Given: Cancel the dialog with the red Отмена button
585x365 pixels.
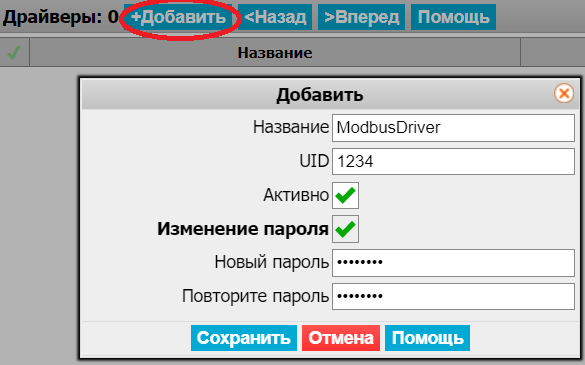Looking at the screenshot, I should click(341, 338).
